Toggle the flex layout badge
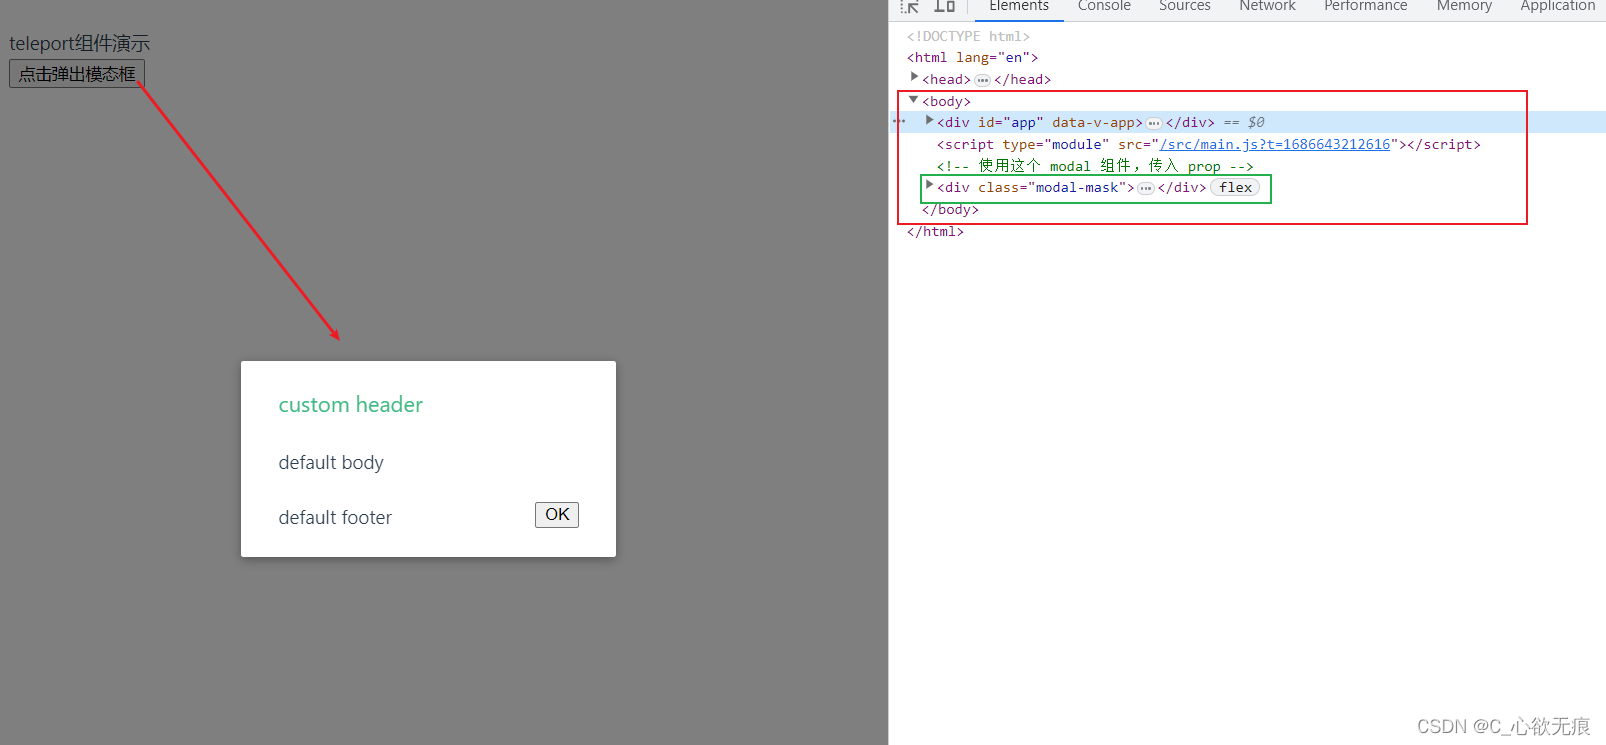Viewport: 1606px width, 745px height. point(1235,188)
